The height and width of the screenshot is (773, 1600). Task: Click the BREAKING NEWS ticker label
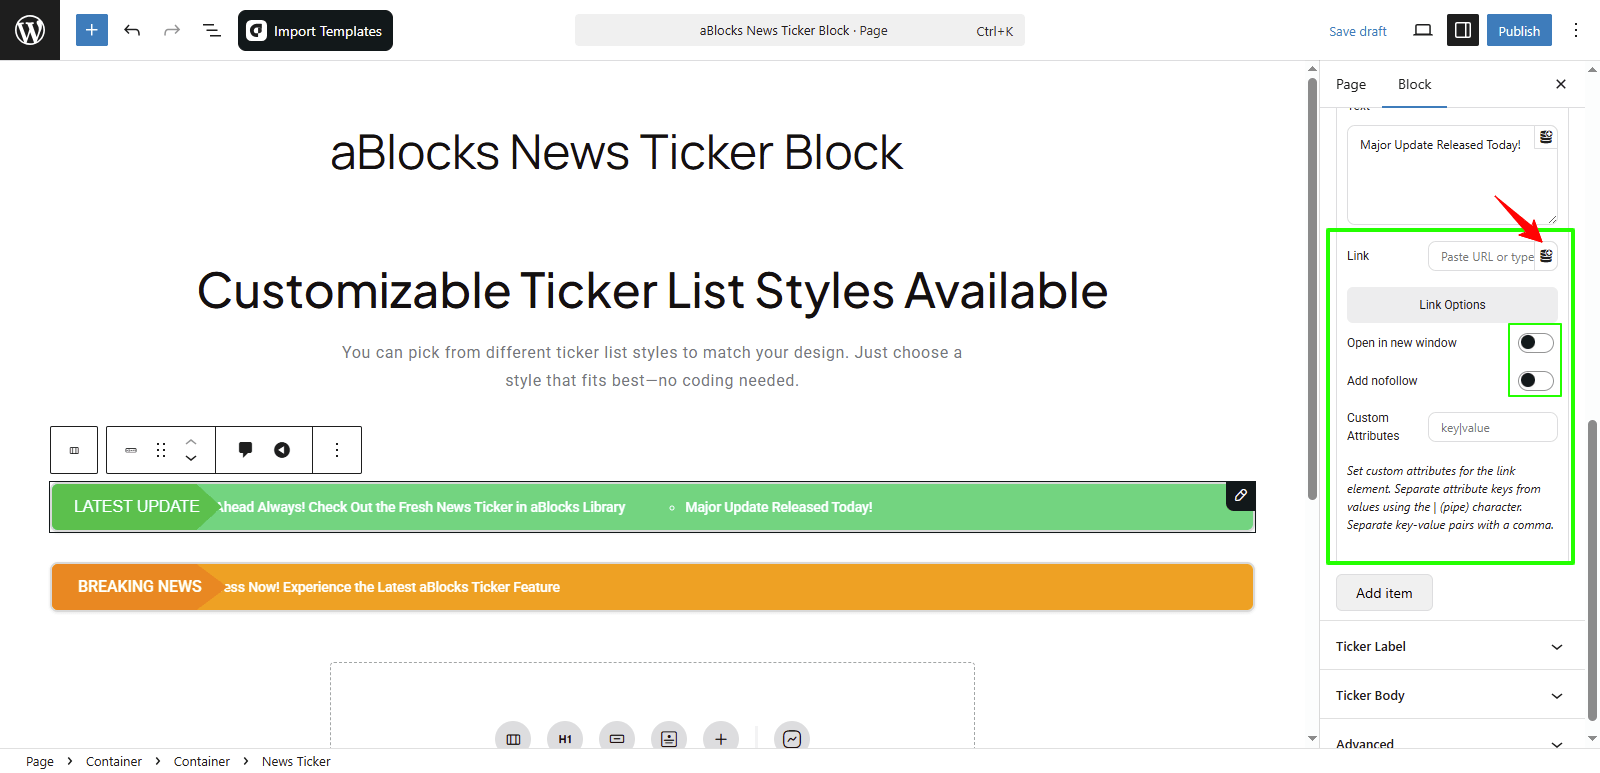[x=140, y=586]
